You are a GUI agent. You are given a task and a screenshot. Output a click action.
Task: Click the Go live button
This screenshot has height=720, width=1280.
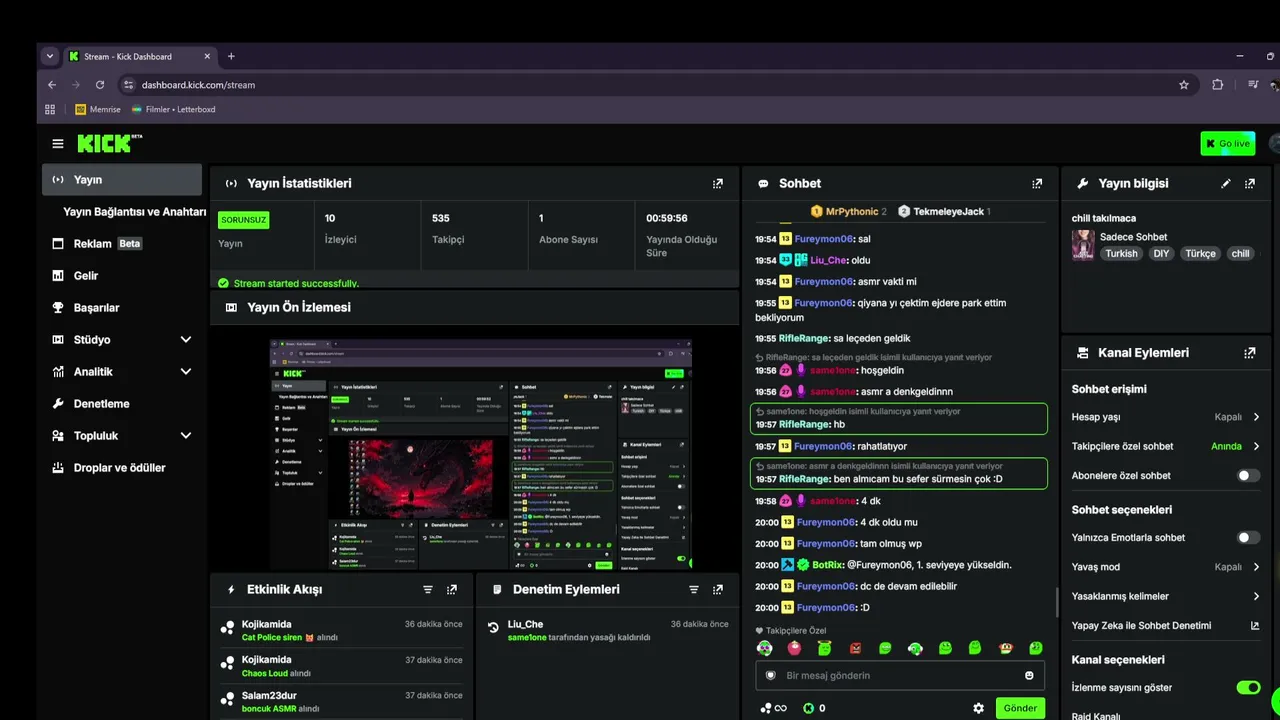pyautogui.click(x=1227, y=144)
